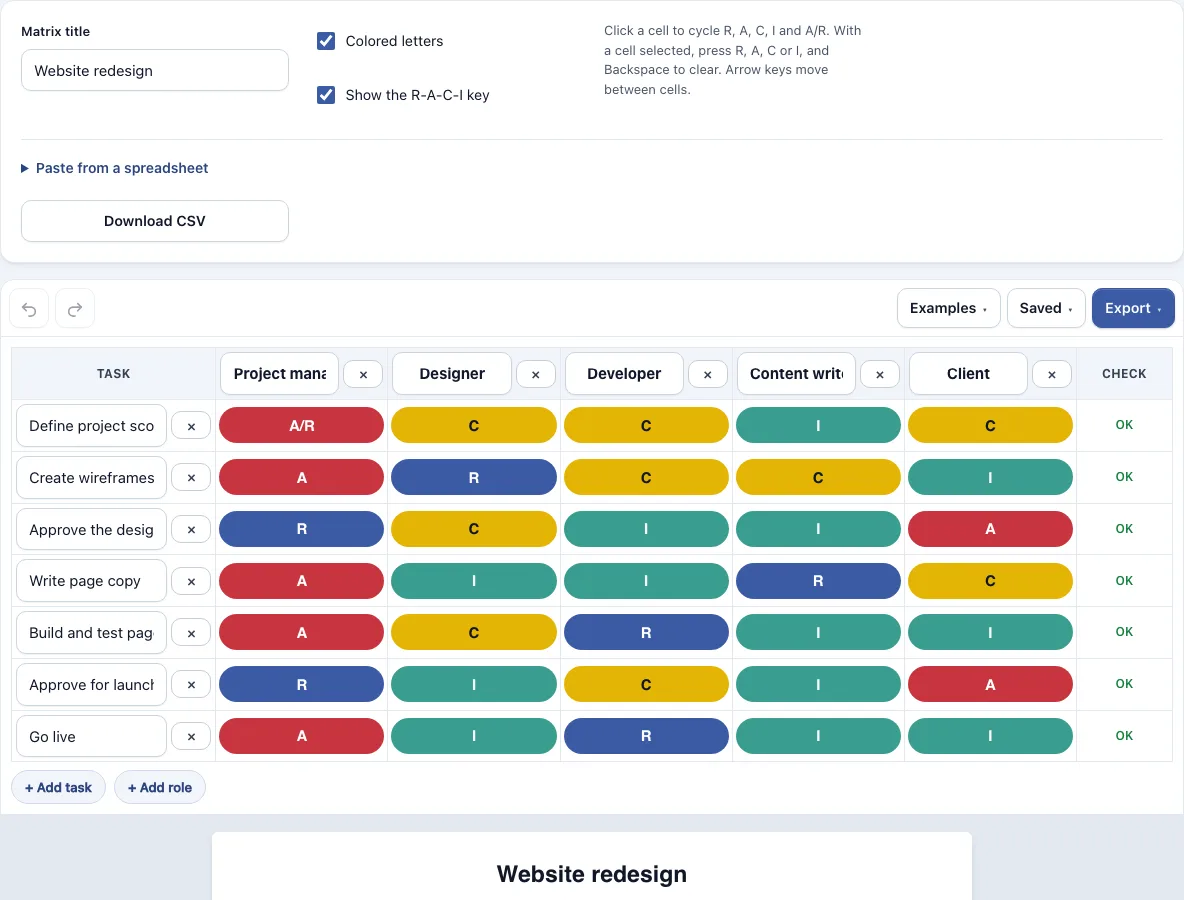The image size is (1184, 900).
Task: Delete the Go live task row
Action: click(x=191, y=737)
